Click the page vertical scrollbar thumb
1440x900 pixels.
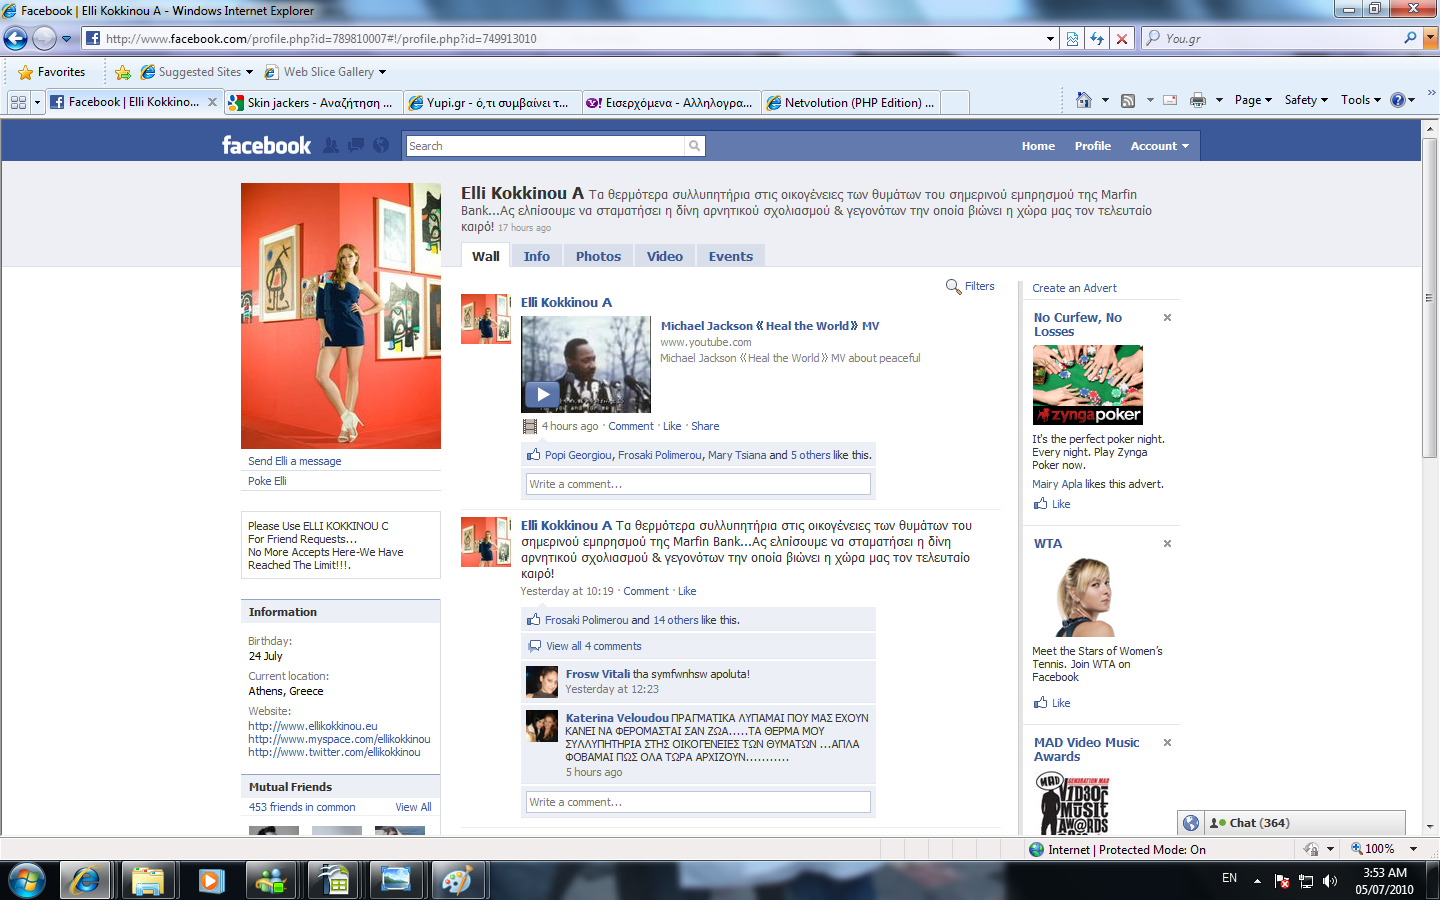click(x=1430, y=297)
